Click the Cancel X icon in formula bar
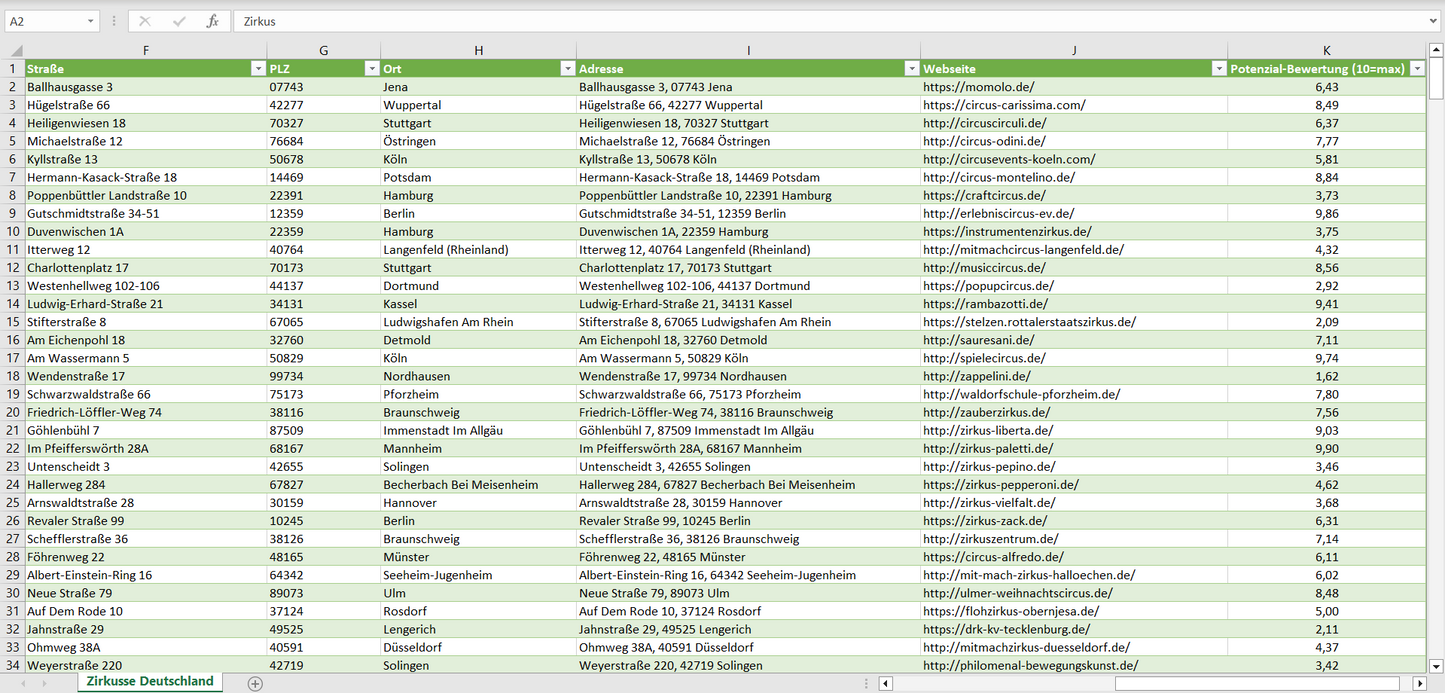Image resolution: width=1445 pixels, height=693 pixels. [x=145, y=21]
